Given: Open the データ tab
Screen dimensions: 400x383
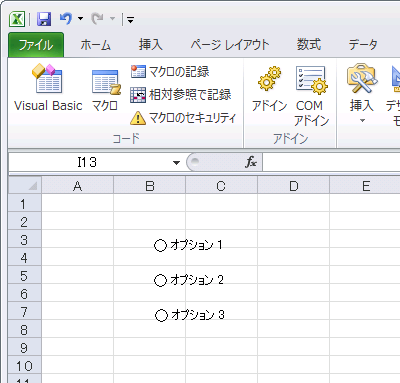Looking at the screenshot, I should pyautogui.click(x=363, y=45).
